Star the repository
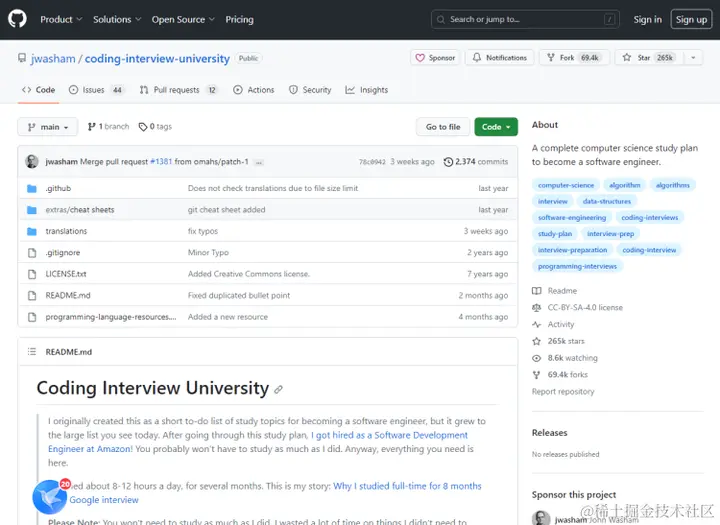 [649, 58]
